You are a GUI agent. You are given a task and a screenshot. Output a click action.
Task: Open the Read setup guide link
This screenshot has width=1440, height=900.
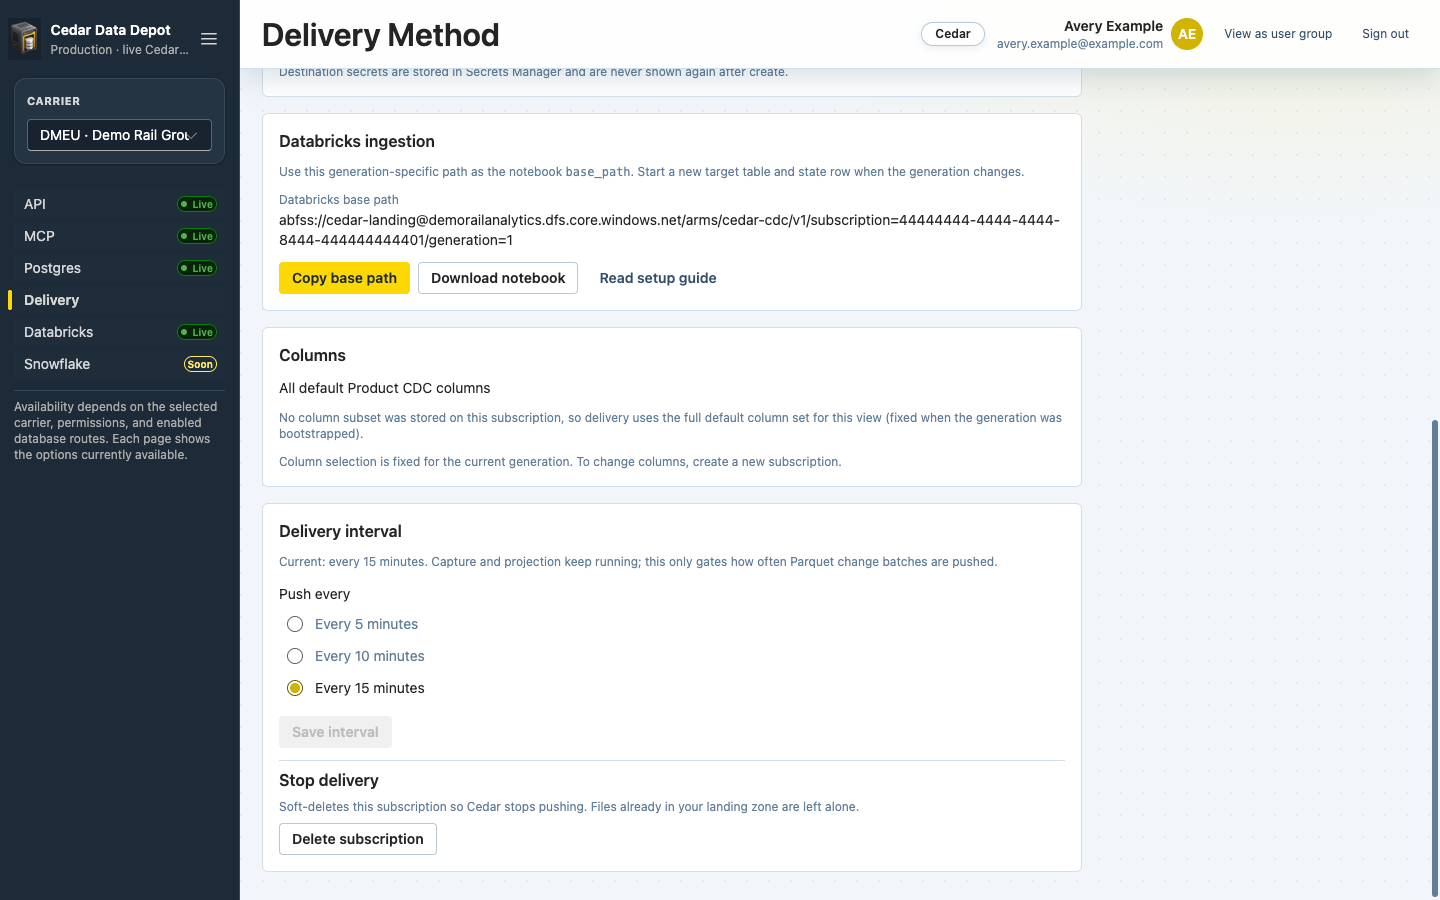pyautogui.click(x=658, y=278)
